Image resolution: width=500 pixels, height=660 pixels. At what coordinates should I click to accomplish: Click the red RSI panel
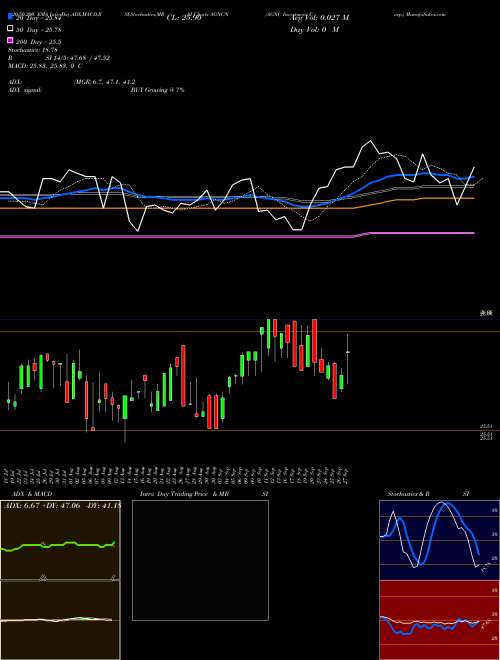(439, 620)
